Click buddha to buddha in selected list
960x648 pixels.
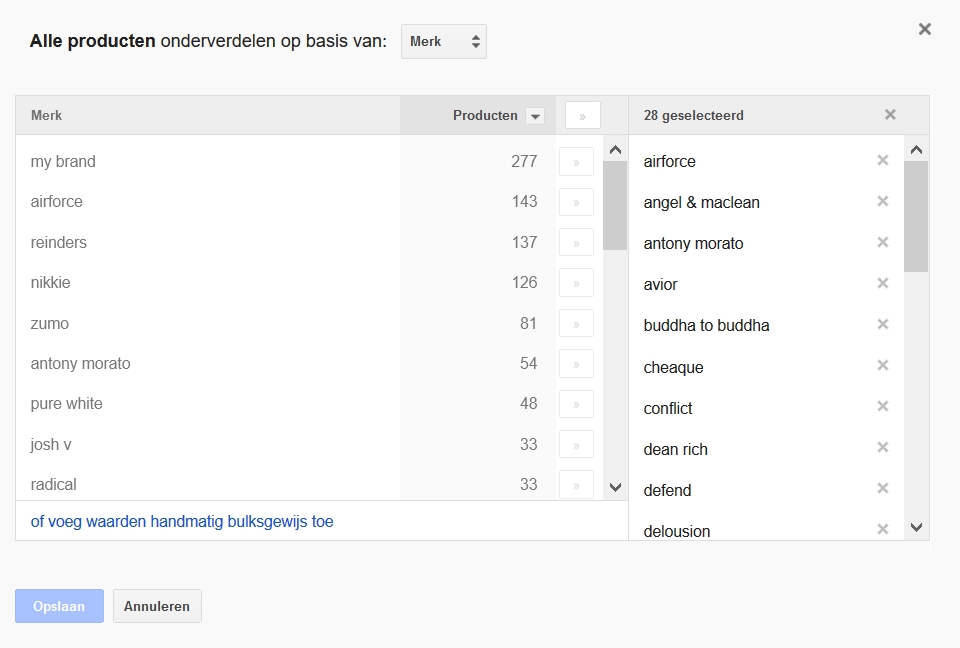(706, 325)
